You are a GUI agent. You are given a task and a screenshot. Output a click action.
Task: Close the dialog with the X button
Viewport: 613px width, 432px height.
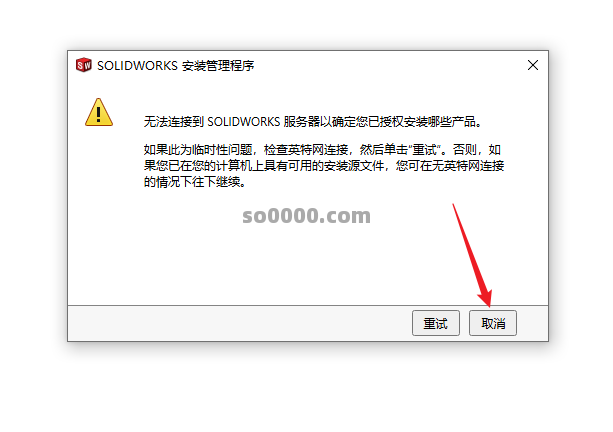[x=532, y=65]
